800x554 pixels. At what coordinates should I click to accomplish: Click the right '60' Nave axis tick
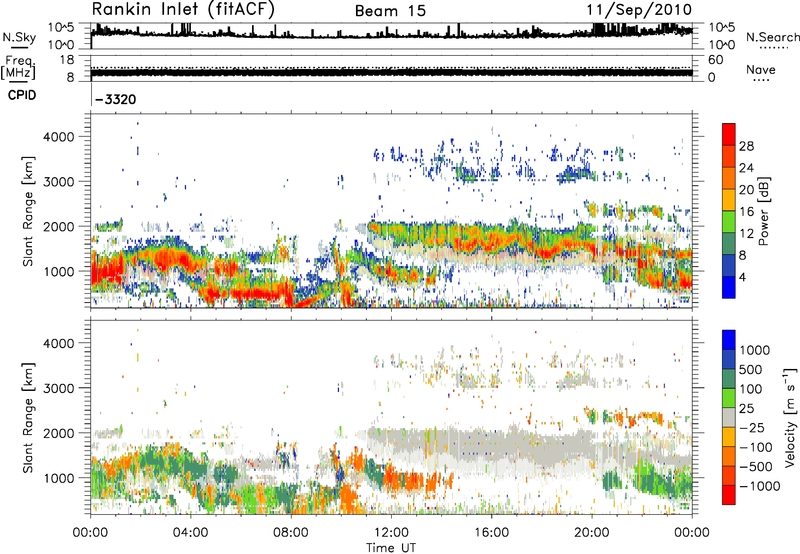coord(715,60)
